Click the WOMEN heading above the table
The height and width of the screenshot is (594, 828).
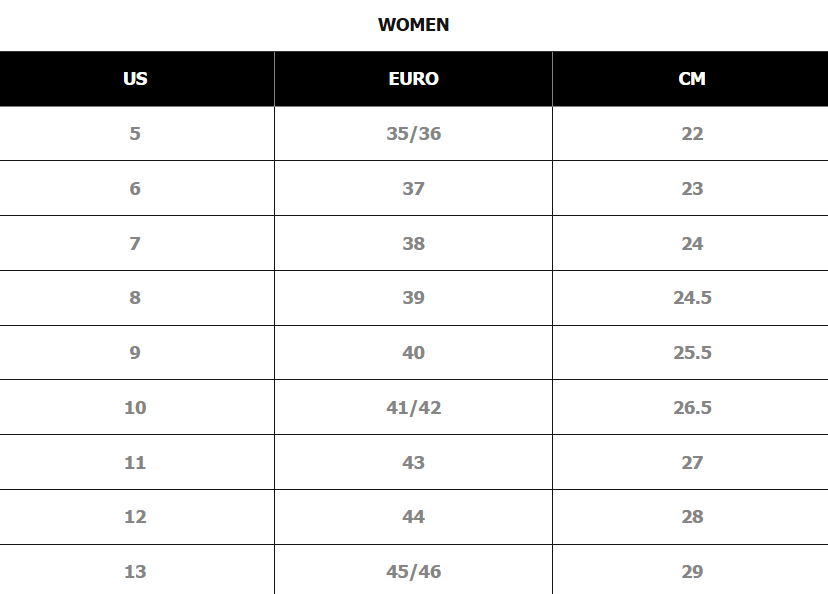click(413, 25)
